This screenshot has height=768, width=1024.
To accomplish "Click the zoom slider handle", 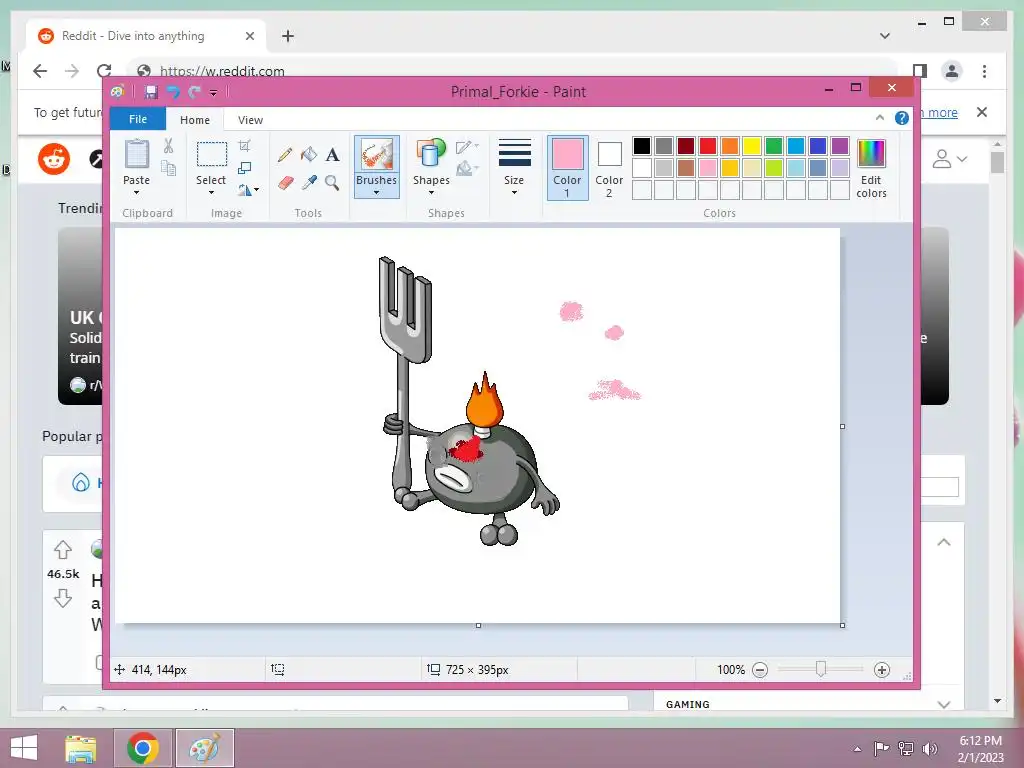I will [821, 669].
